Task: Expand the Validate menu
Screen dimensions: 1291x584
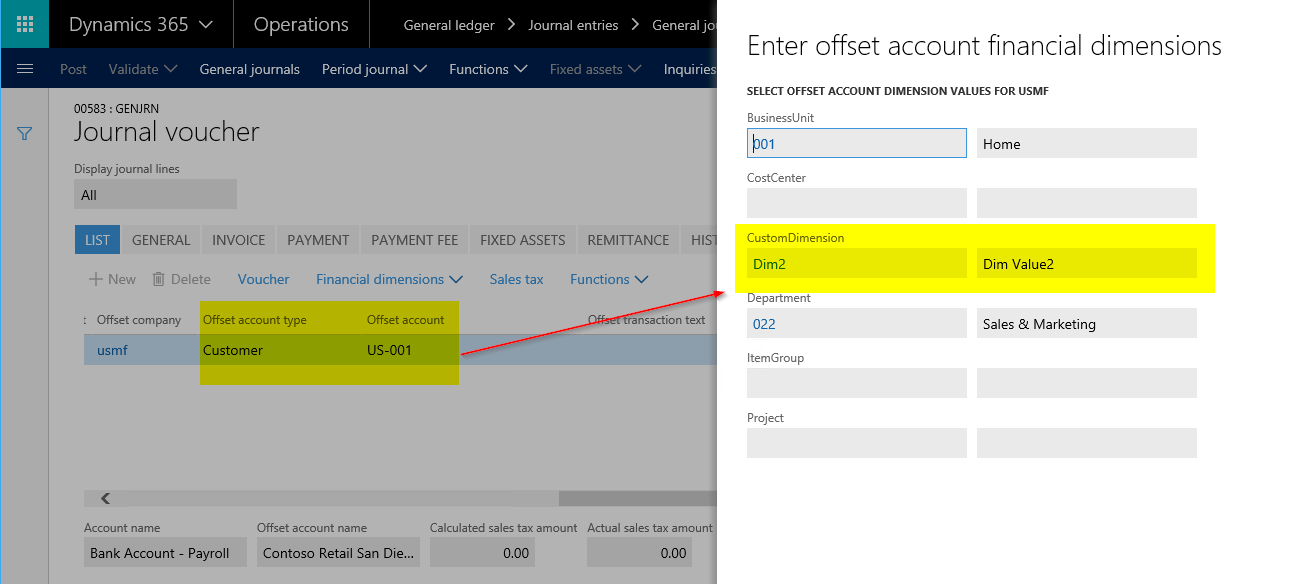Action: 143,69
